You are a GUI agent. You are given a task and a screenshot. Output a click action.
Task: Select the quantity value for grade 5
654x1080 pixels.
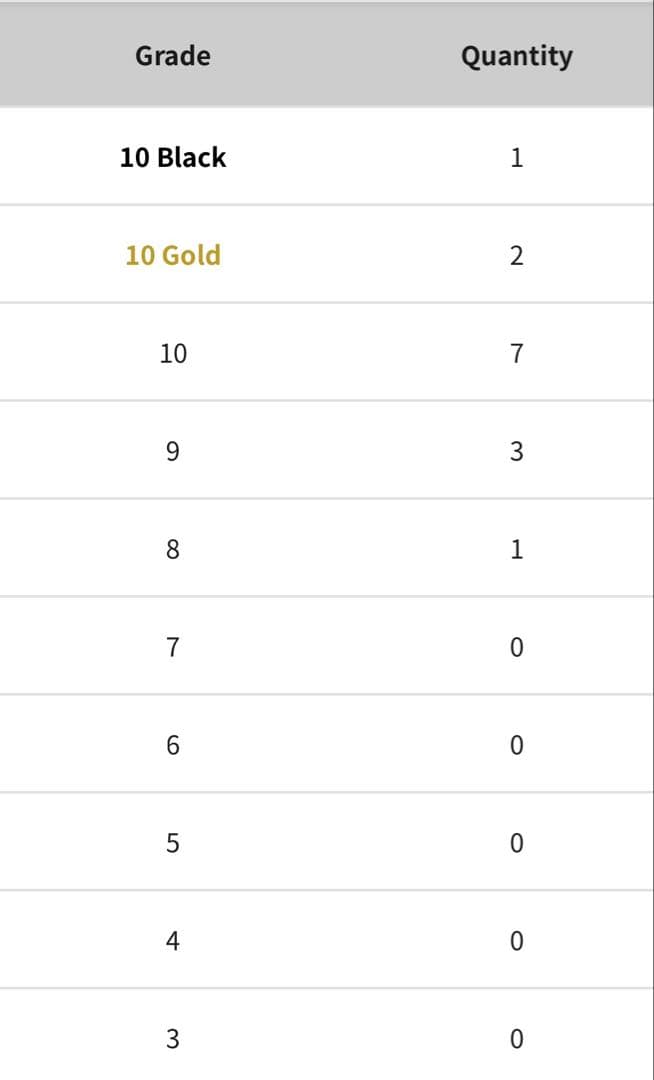[x=516, y=843]
